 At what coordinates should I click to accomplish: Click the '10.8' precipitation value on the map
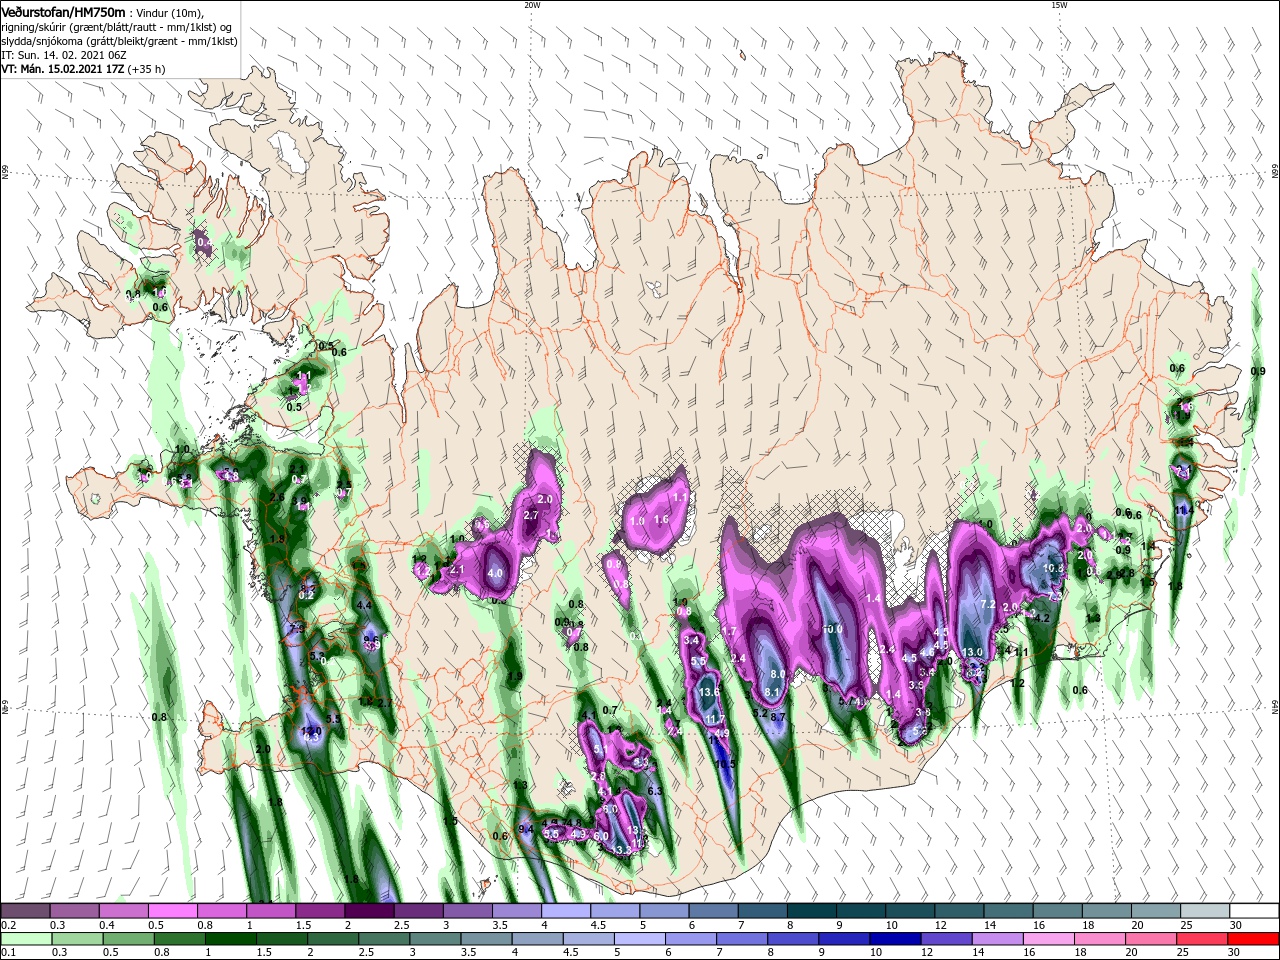1053,568
